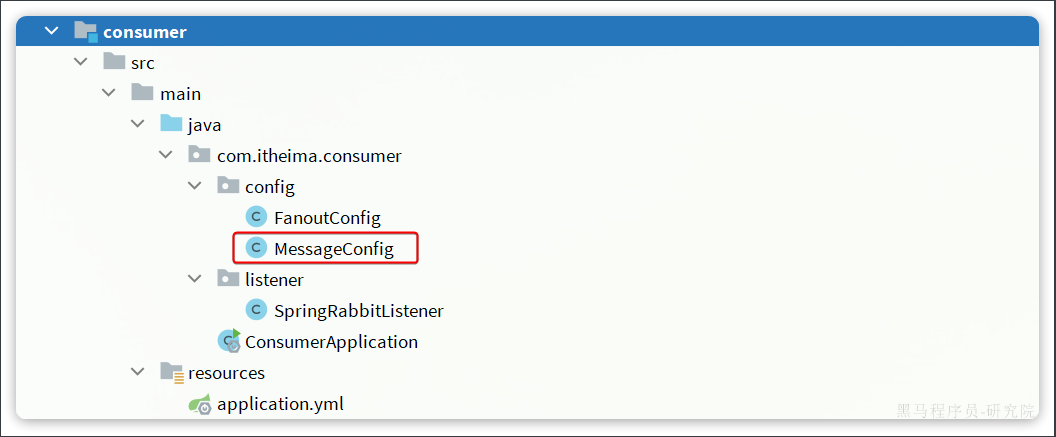Image resolution: width=1056 pixels, height=437 pixels.
Task: Collapse the main folder arrow
Action: coord(108,94)
